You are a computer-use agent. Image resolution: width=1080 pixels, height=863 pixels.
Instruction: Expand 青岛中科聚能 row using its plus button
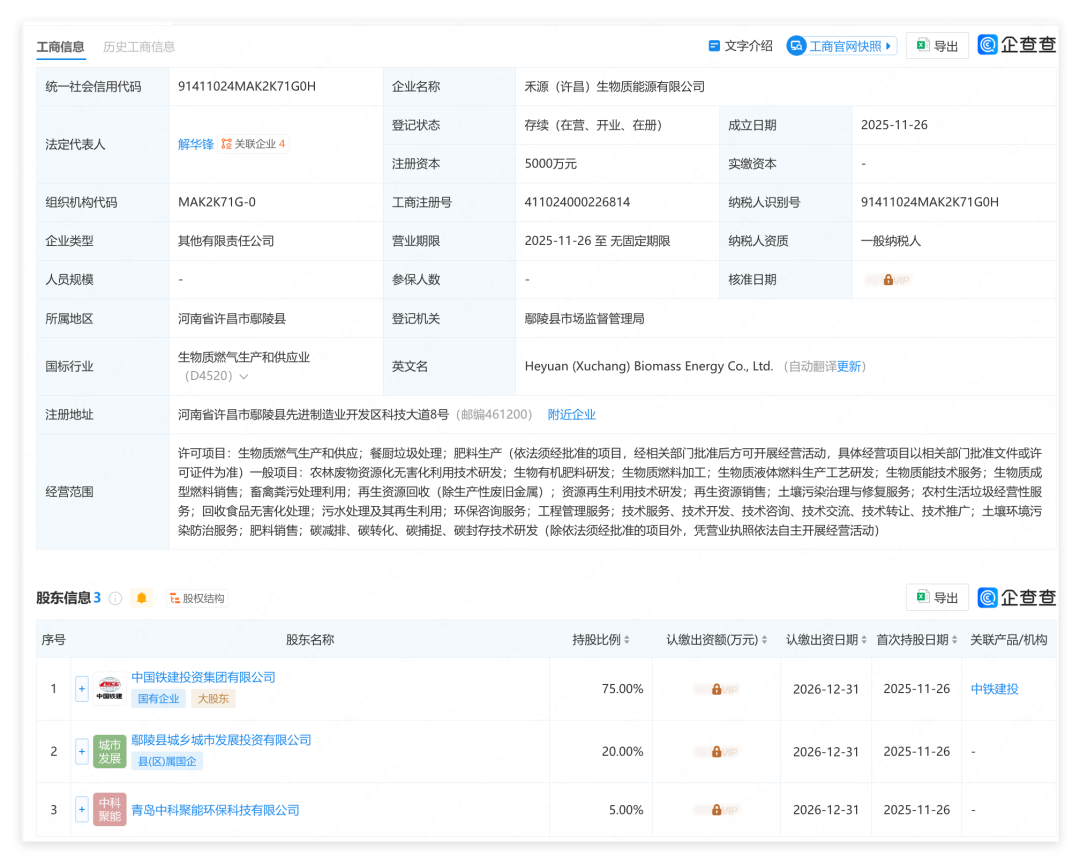pyautogui.click(x=81, y=810)
